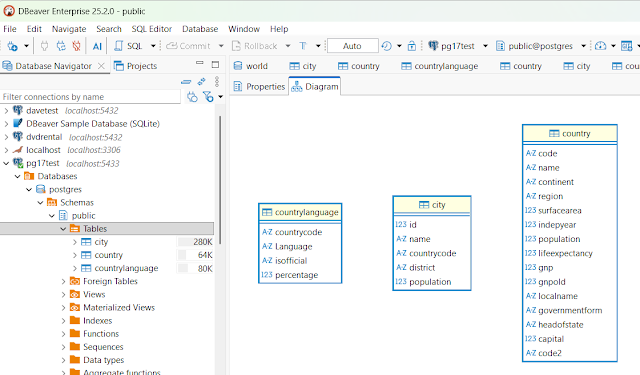Collapse the pg17test connection node
The image size is (640, 375).
[x=6, y=163]
